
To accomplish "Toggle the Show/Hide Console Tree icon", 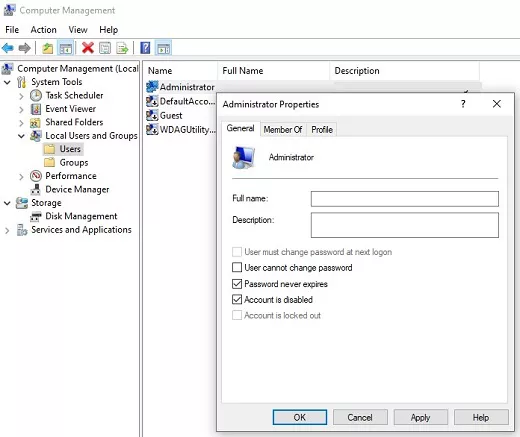I will 65,48.
